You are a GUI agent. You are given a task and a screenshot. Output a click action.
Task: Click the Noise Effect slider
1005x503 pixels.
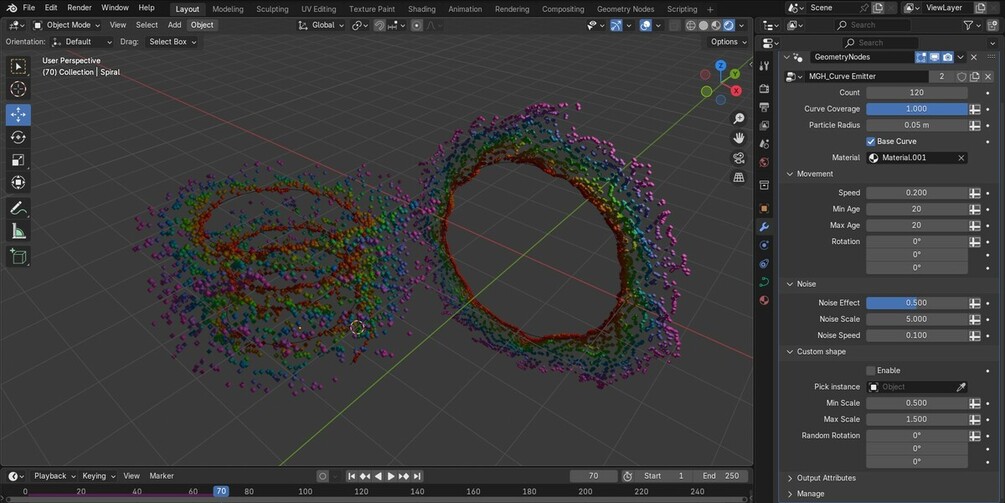(917, 303)
